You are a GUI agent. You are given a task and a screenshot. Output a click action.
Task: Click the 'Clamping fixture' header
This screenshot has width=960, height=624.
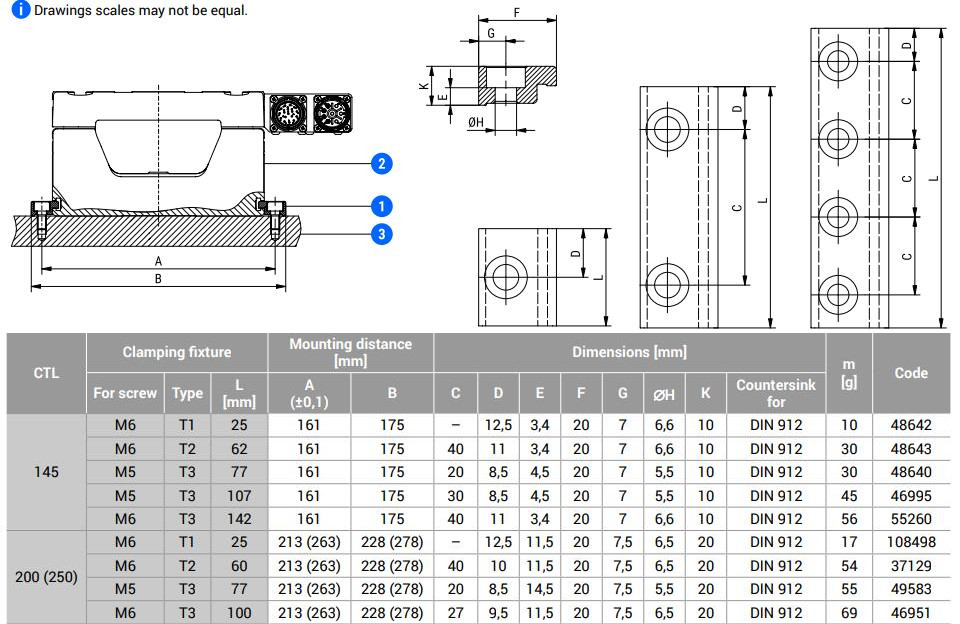(177, 352)
